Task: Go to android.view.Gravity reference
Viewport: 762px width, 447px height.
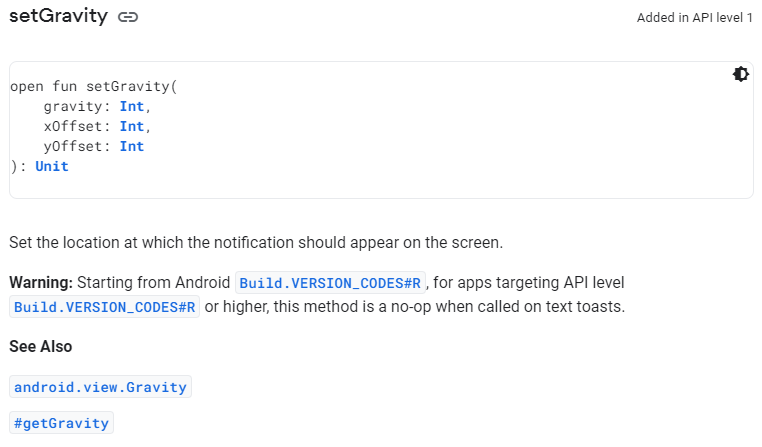Action: 100,387
